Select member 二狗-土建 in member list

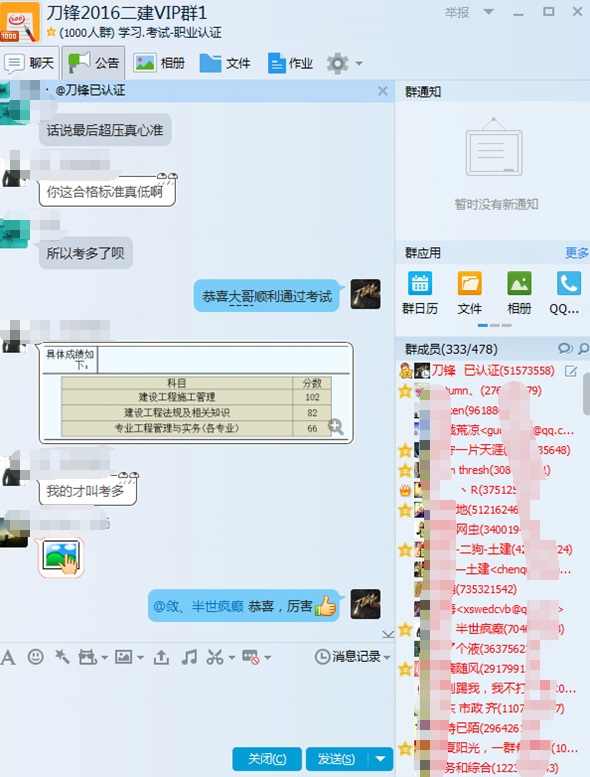point(489,550)
